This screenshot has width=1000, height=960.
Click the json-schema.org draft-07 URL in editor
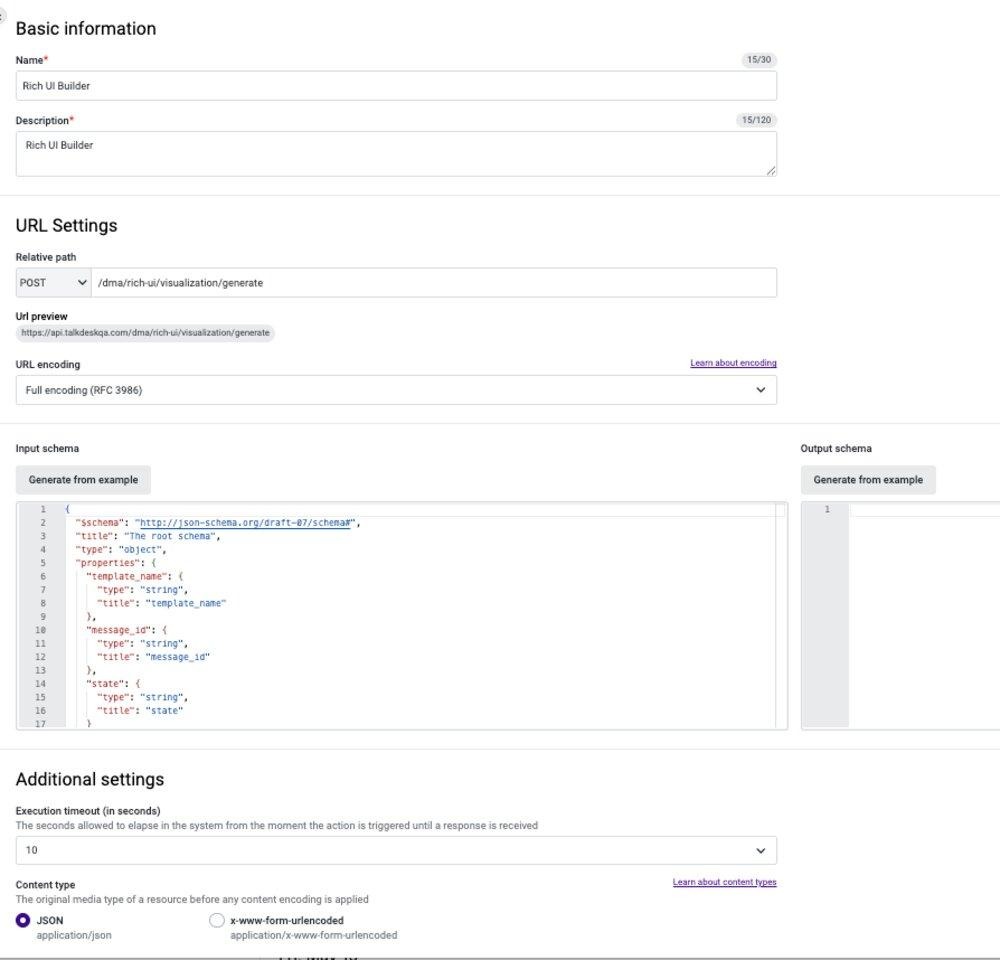click(245, 522)
